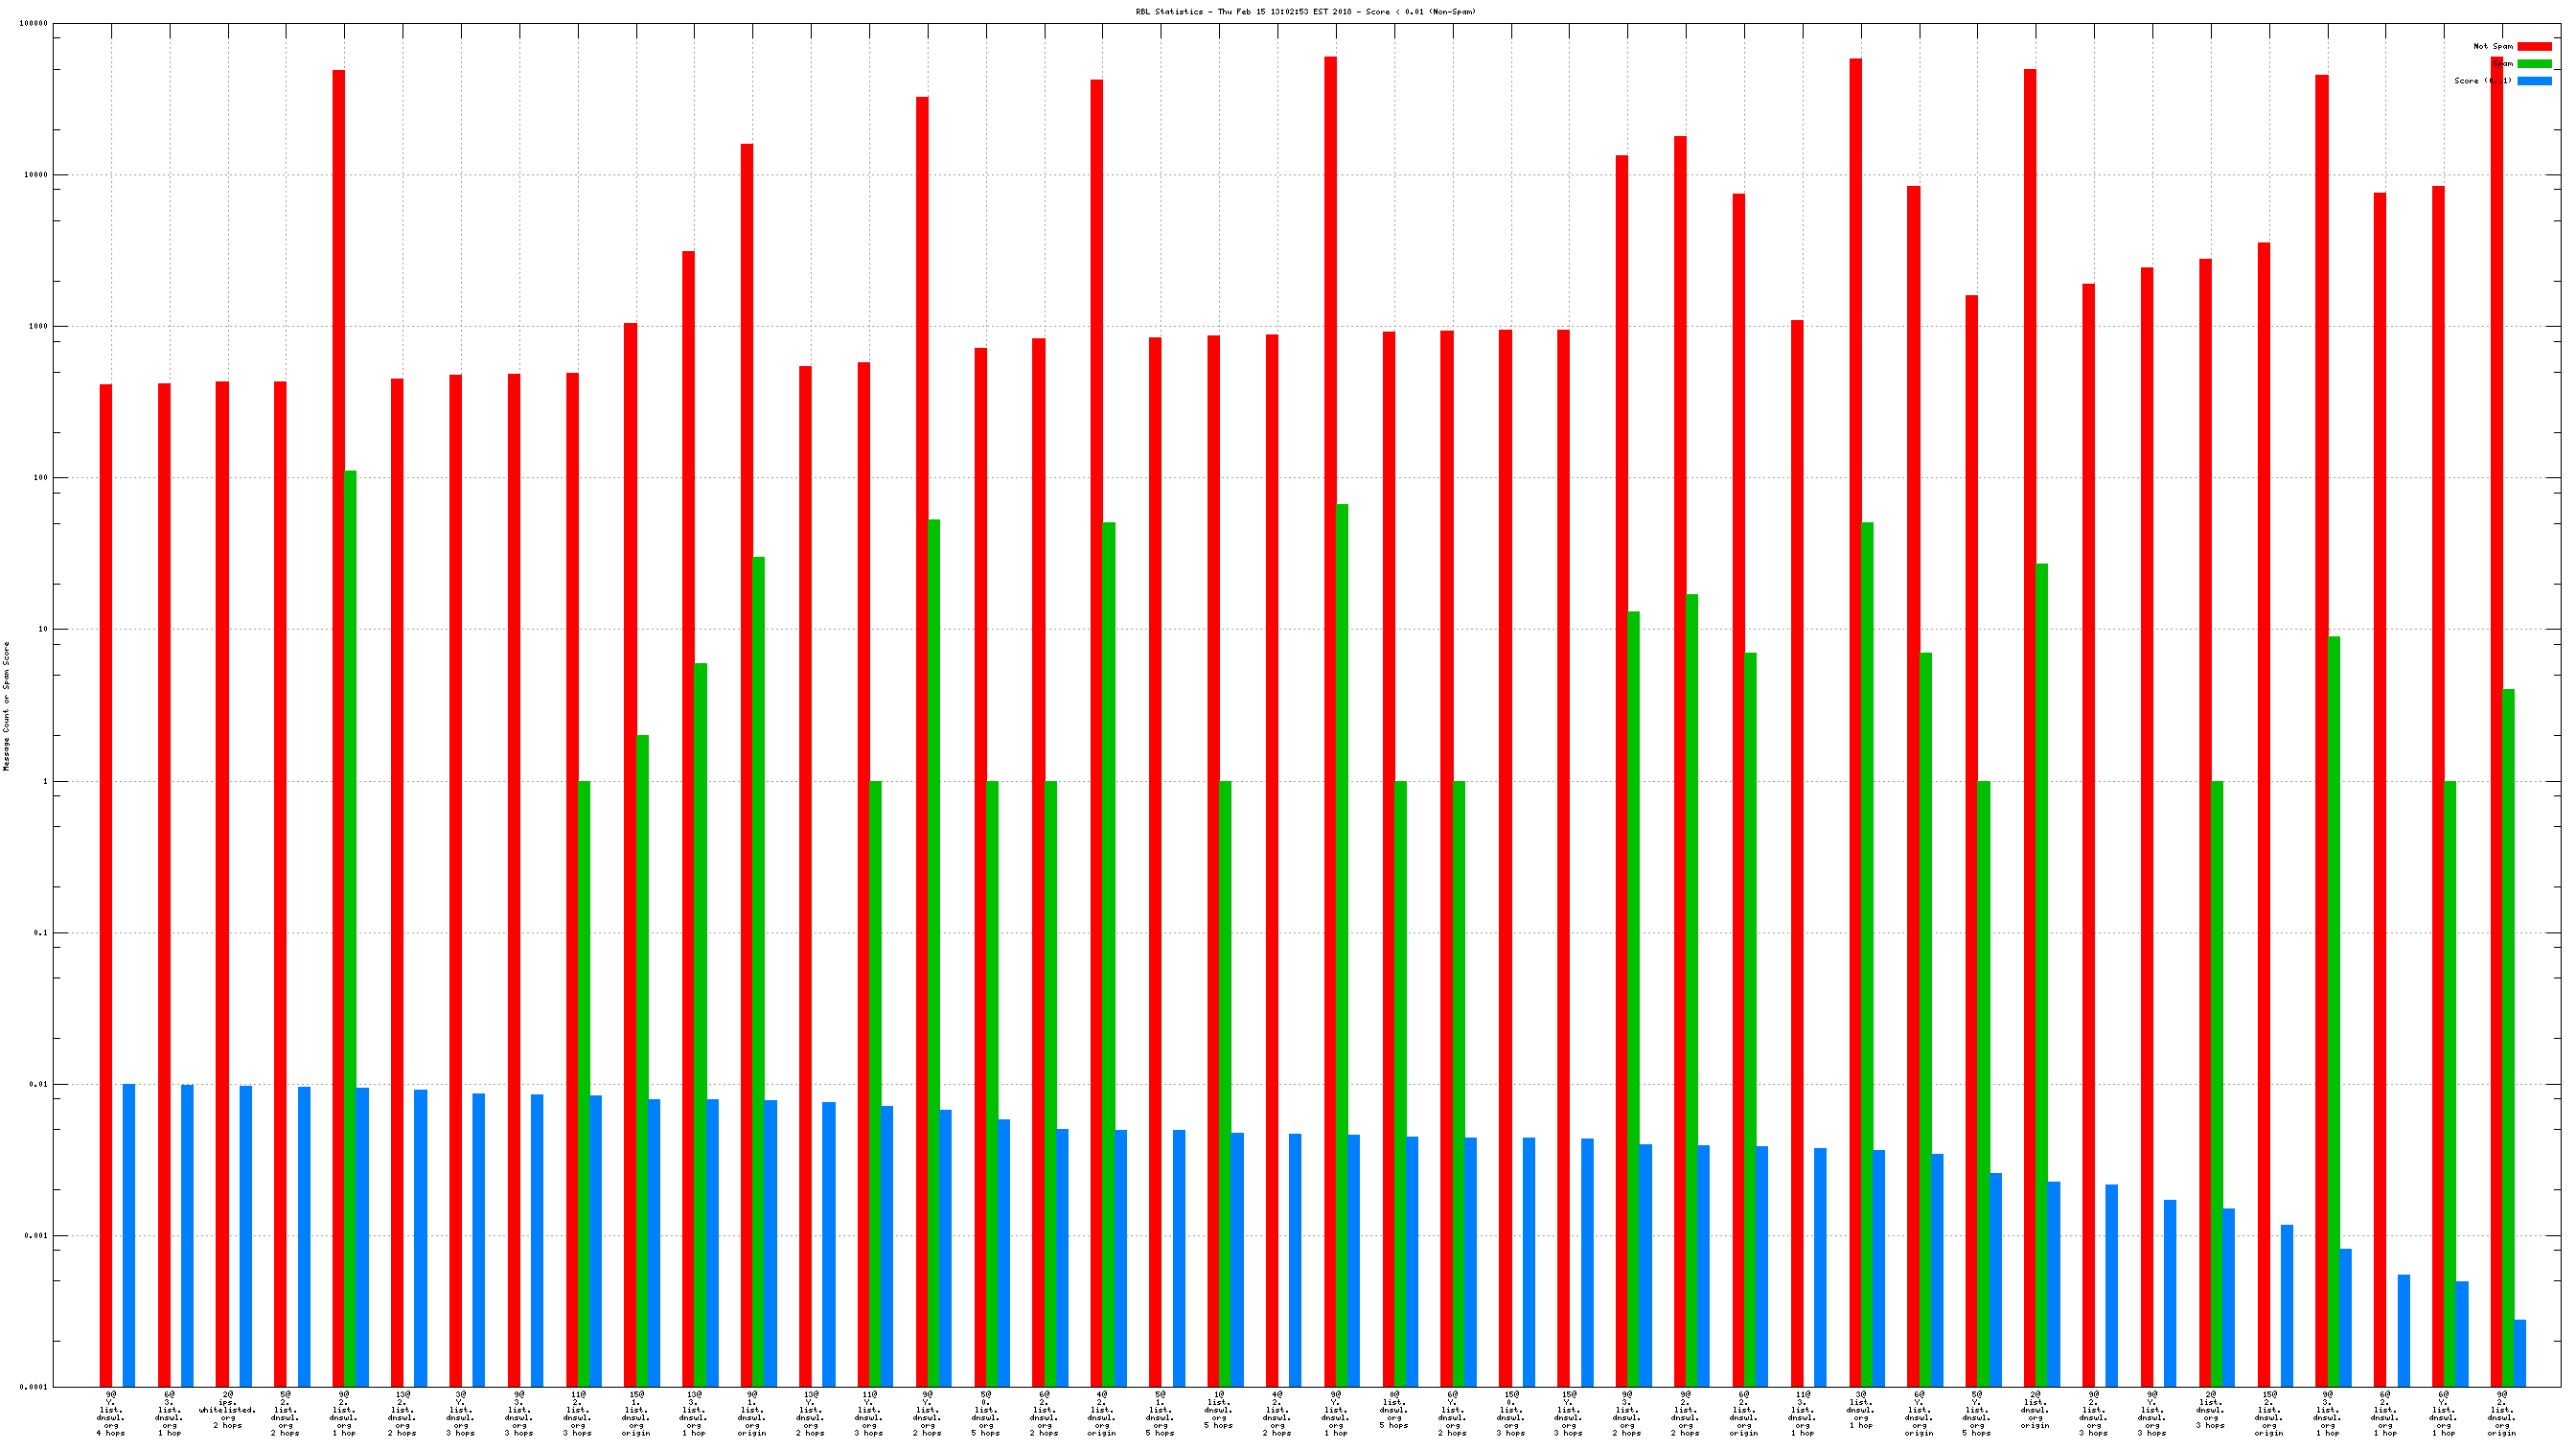The width and height of the screenshot is (2576, 1449).
Task: Click the 0.0001 y-axis tick label
Action: (x=35, y=1387)
